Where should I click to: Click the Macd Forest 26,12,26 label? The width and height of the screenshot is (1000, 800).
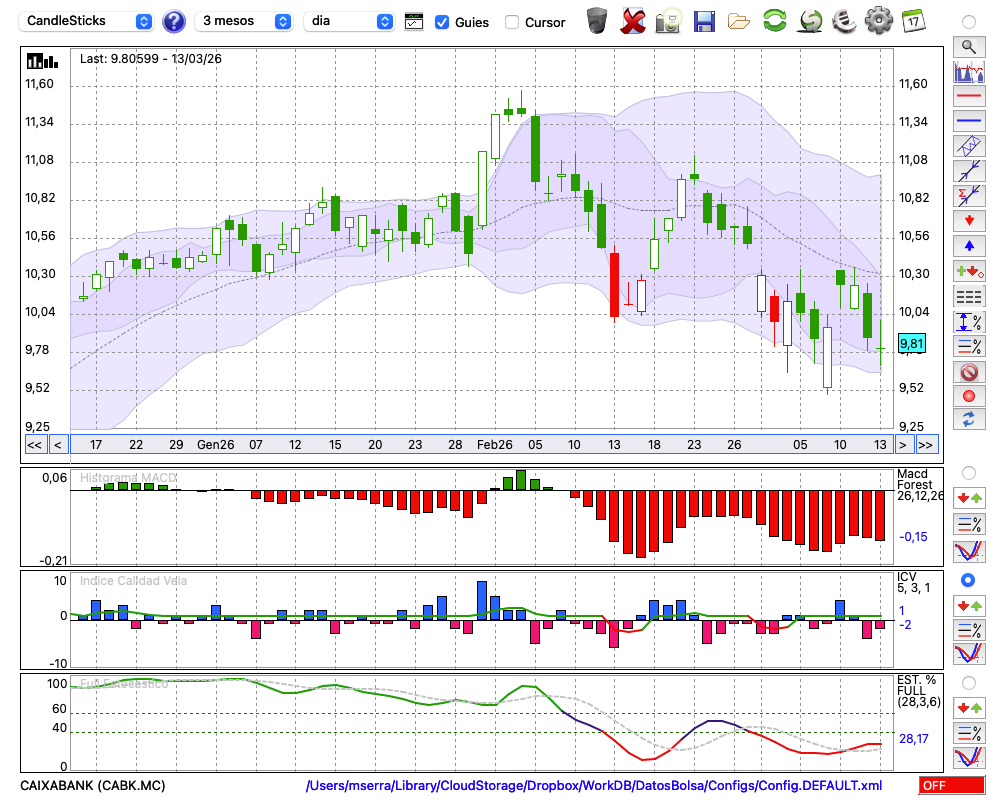pyautogui.click(x=919, y=485)
